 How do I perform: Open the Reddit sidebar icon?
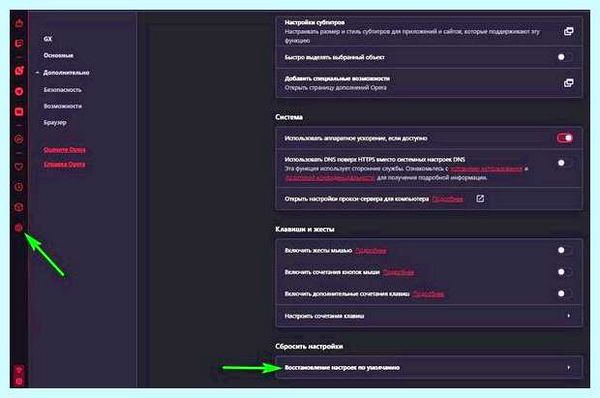click(19, 91)
